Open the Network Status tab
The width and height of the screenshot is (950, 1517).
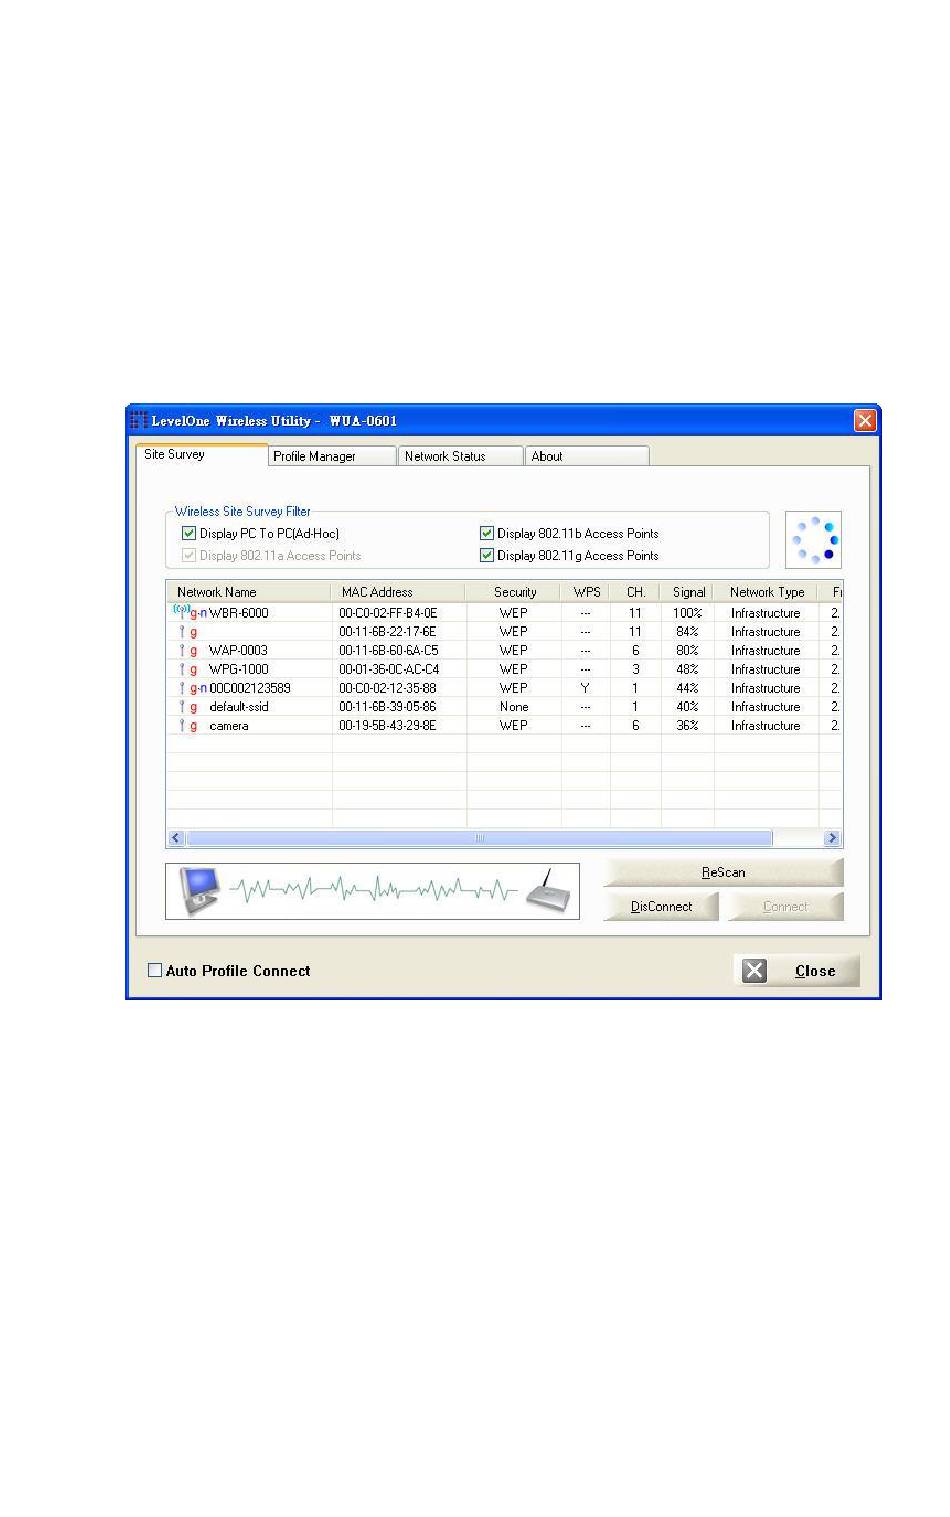point(458,456)
